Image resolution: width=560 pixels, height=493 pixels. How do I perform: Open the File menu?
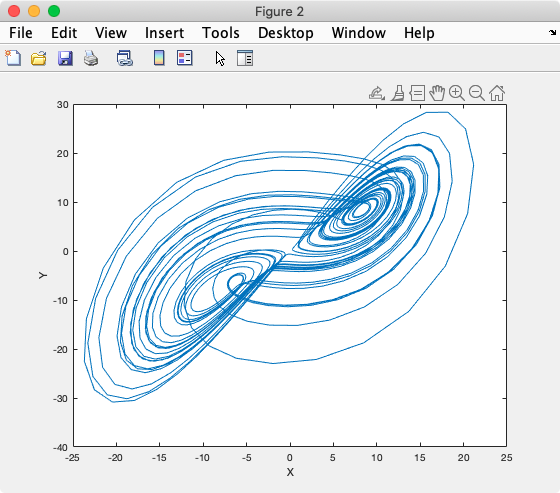[x=21, y=33]
